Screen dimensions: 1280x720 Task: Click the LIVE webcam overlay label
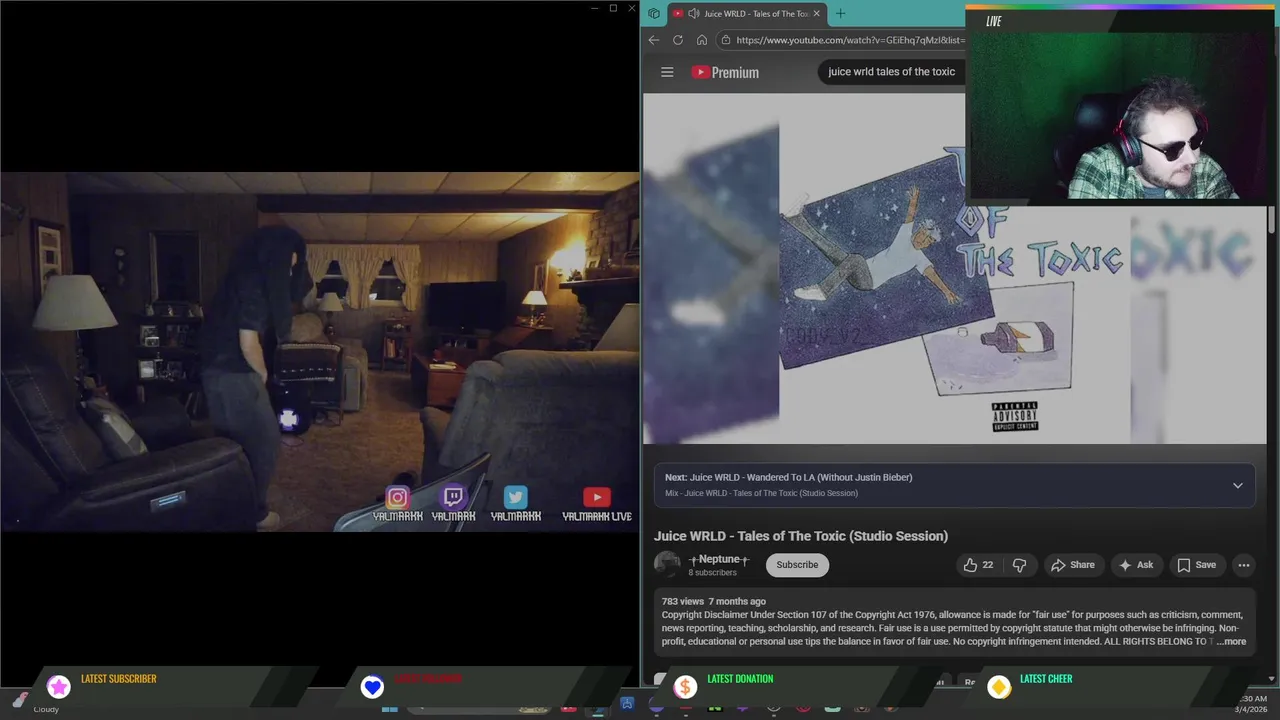coord(993,21)
